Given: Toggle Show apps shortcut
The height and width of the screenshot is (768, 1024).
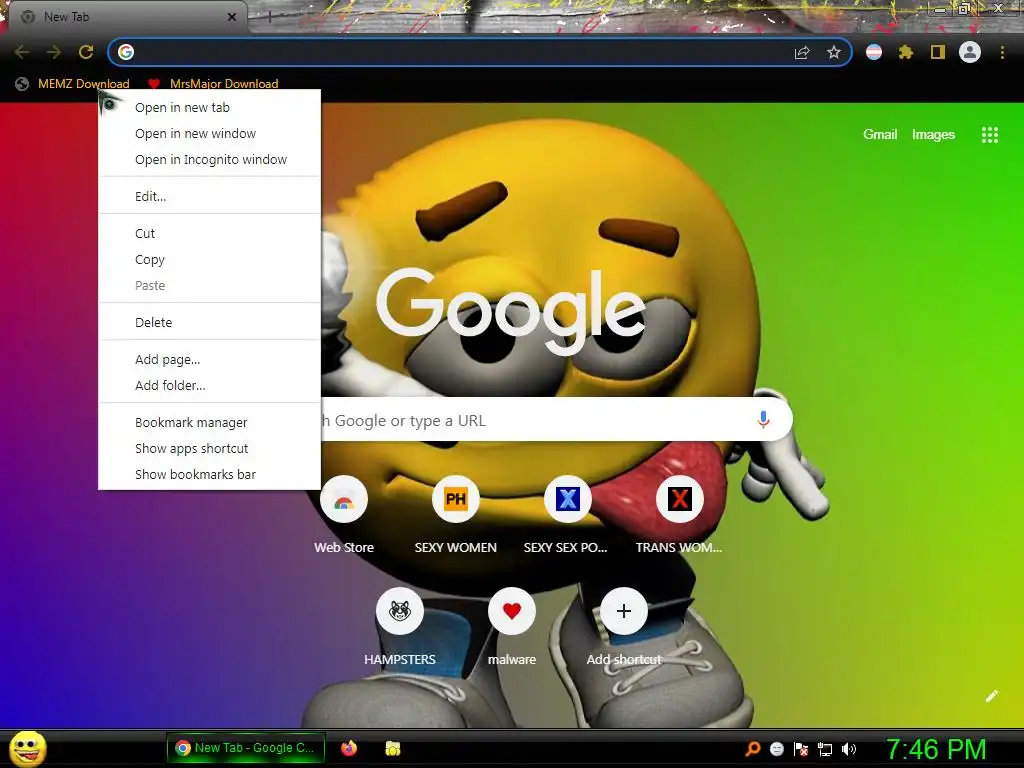Looking at the screenshot, I should pyautogui.click(x=210, y=448).
